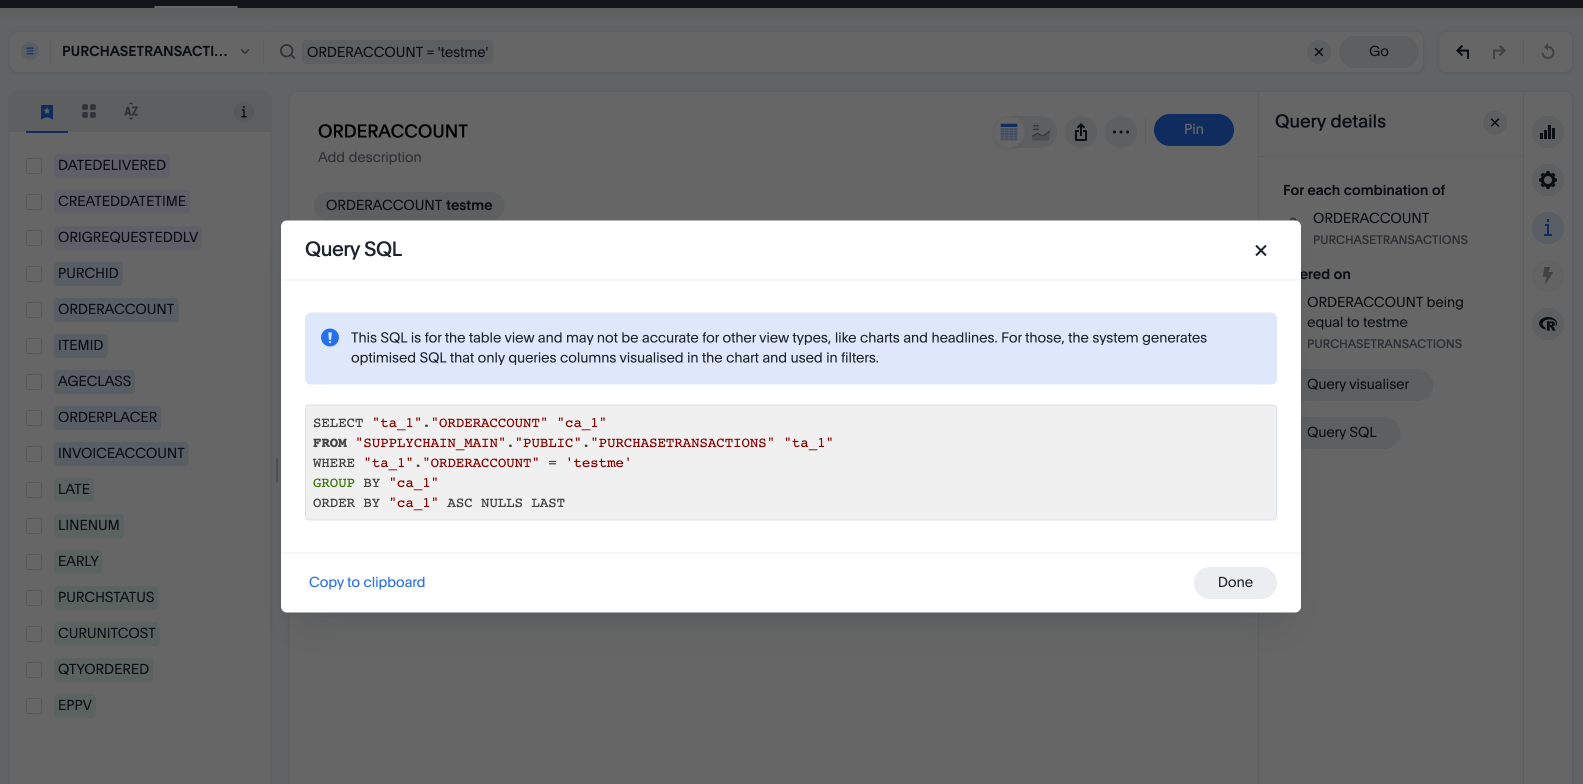Switch to table view toggle

click(1009, 132)
